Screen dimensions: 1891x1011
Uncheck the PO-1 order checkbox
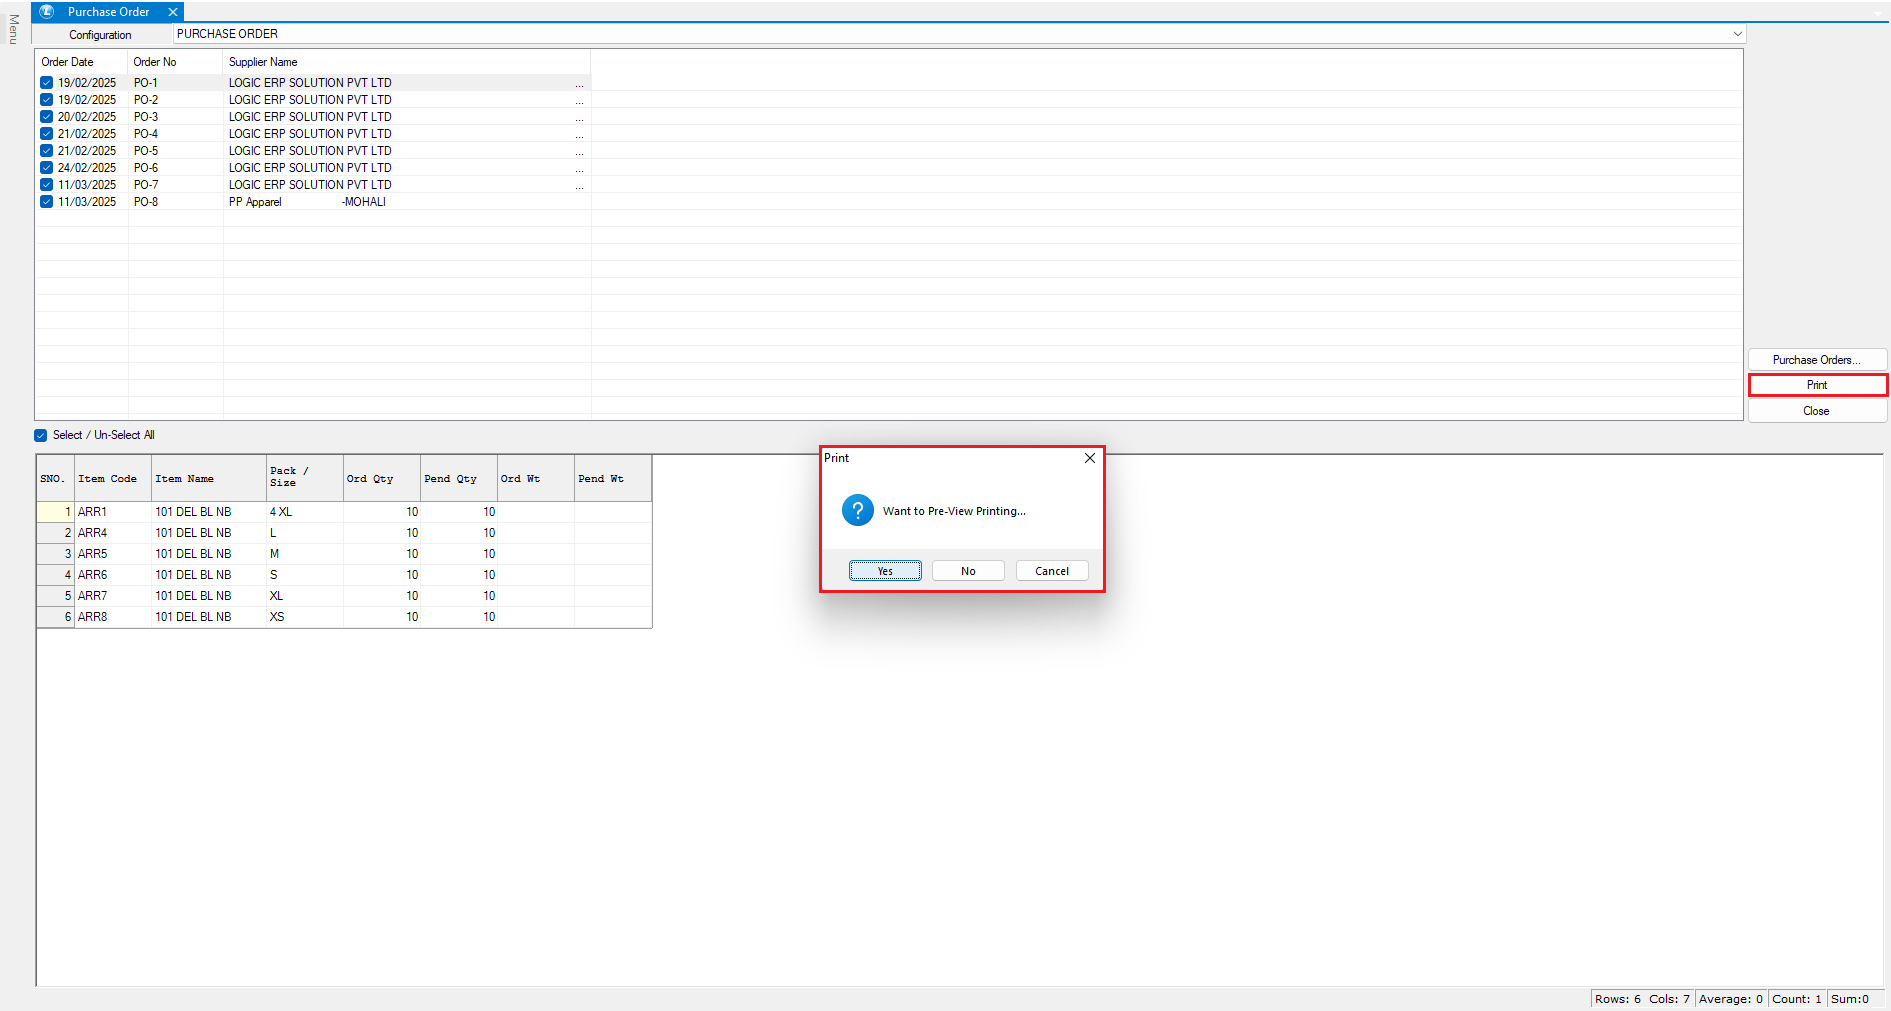[46, 83]
